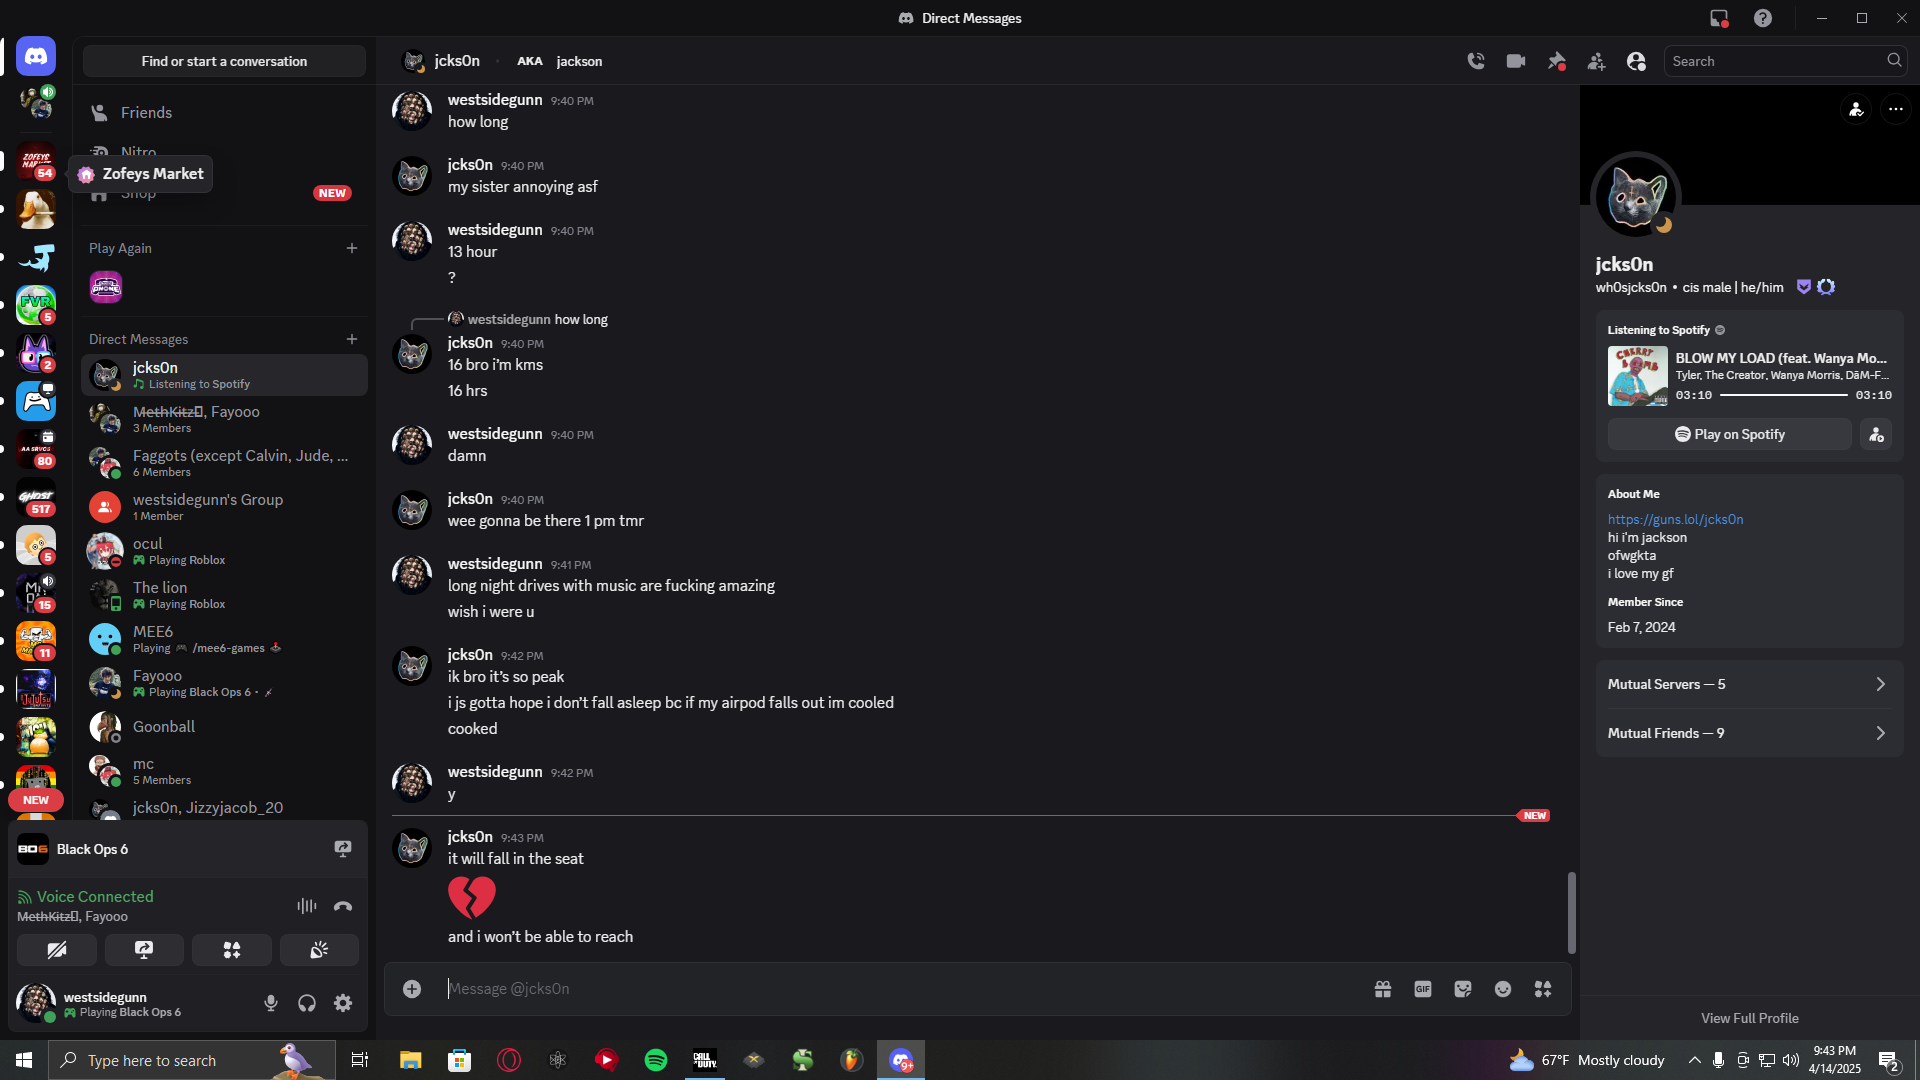Expand Mutual Friends list

click(x=1749, y=733)
